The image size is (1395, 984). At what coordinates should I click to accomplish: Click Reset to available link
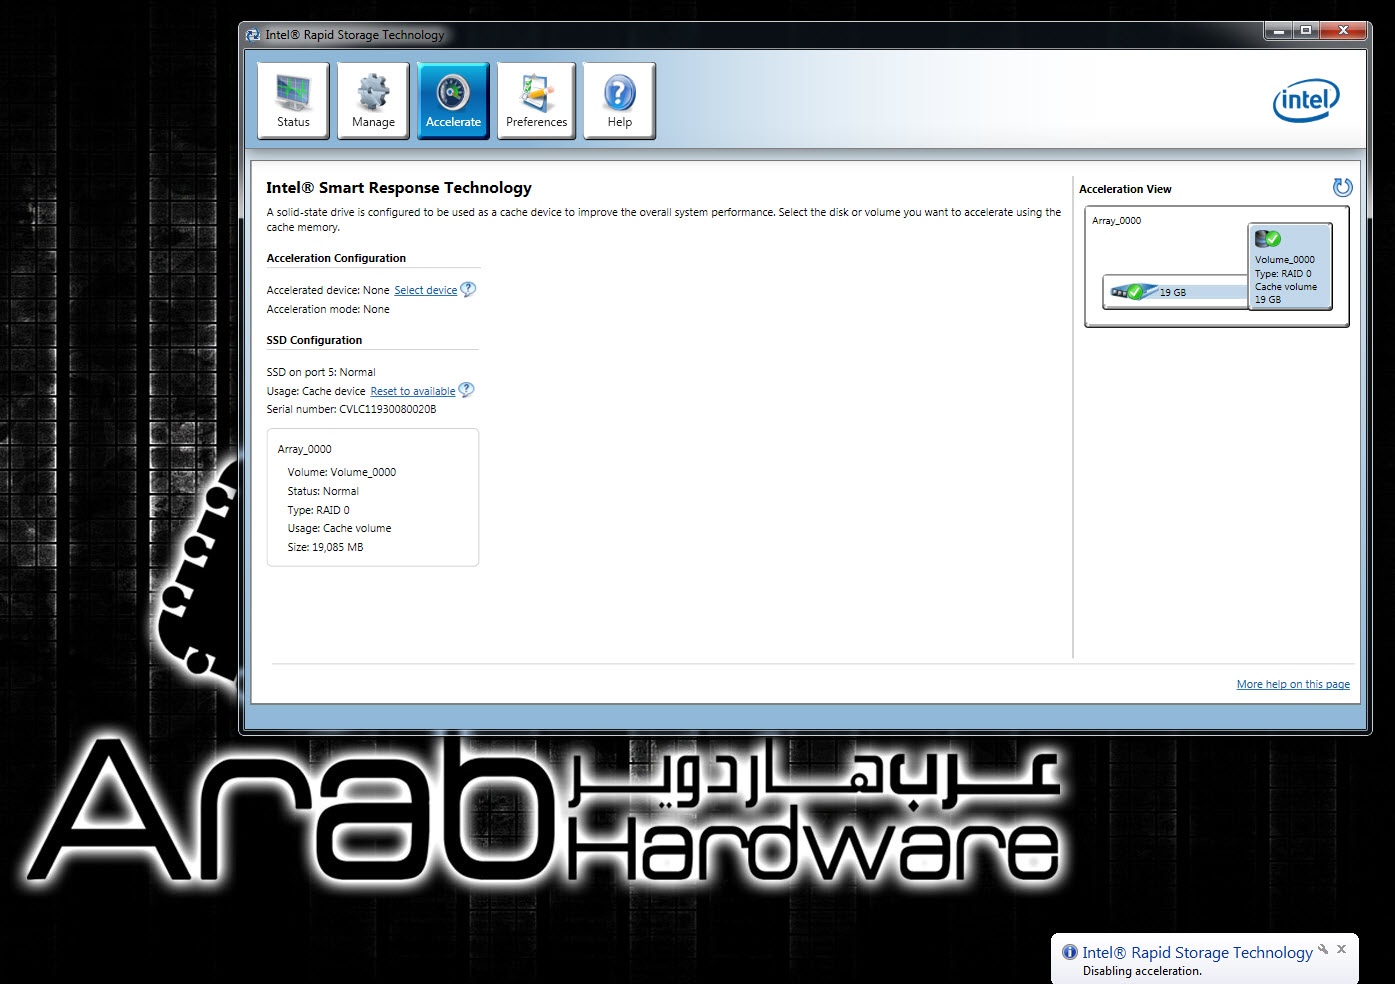(412, 391)
